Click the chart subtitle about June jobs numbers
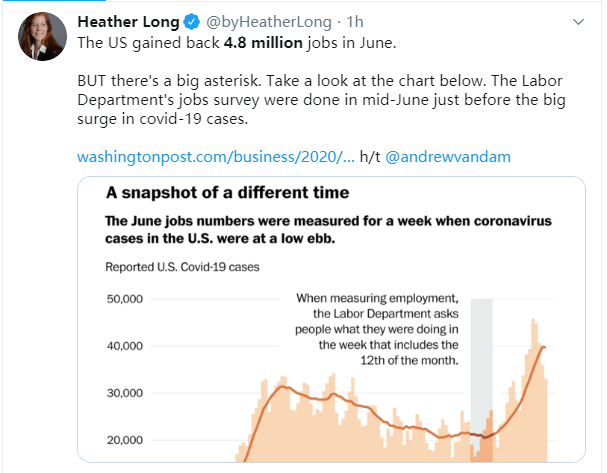Screen dimensions: 607x473 pyautogui.click(x=328, y=230)
